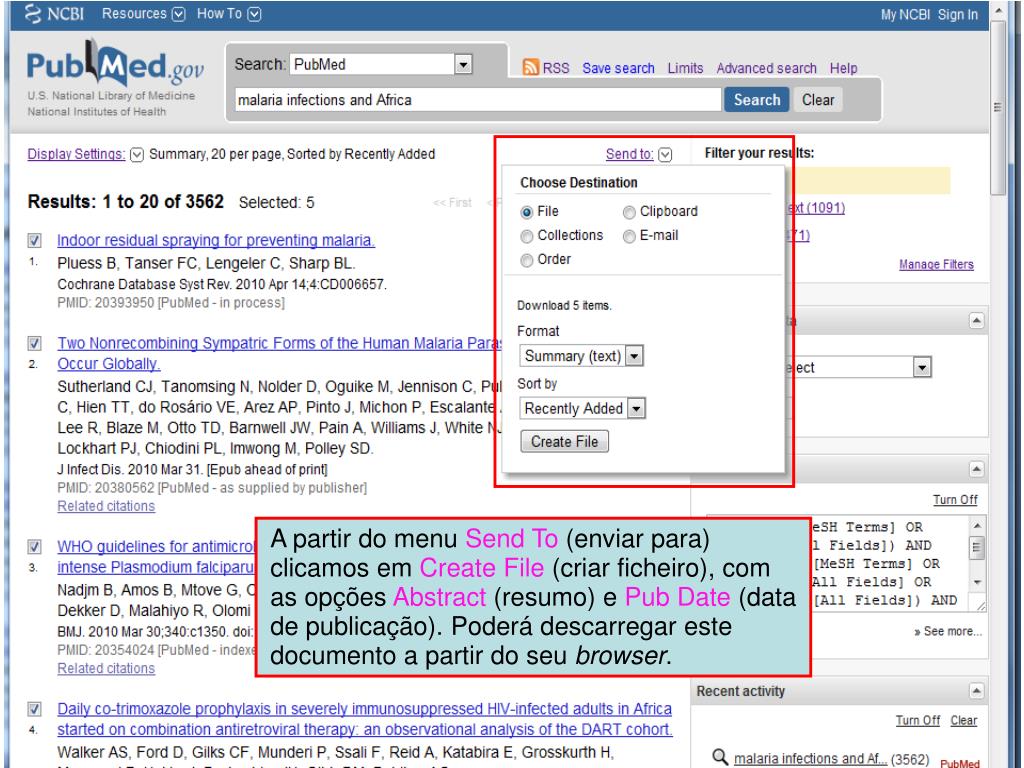Open the Help link
This screenshot has width=1024, height=768.
tap(843, 68)
